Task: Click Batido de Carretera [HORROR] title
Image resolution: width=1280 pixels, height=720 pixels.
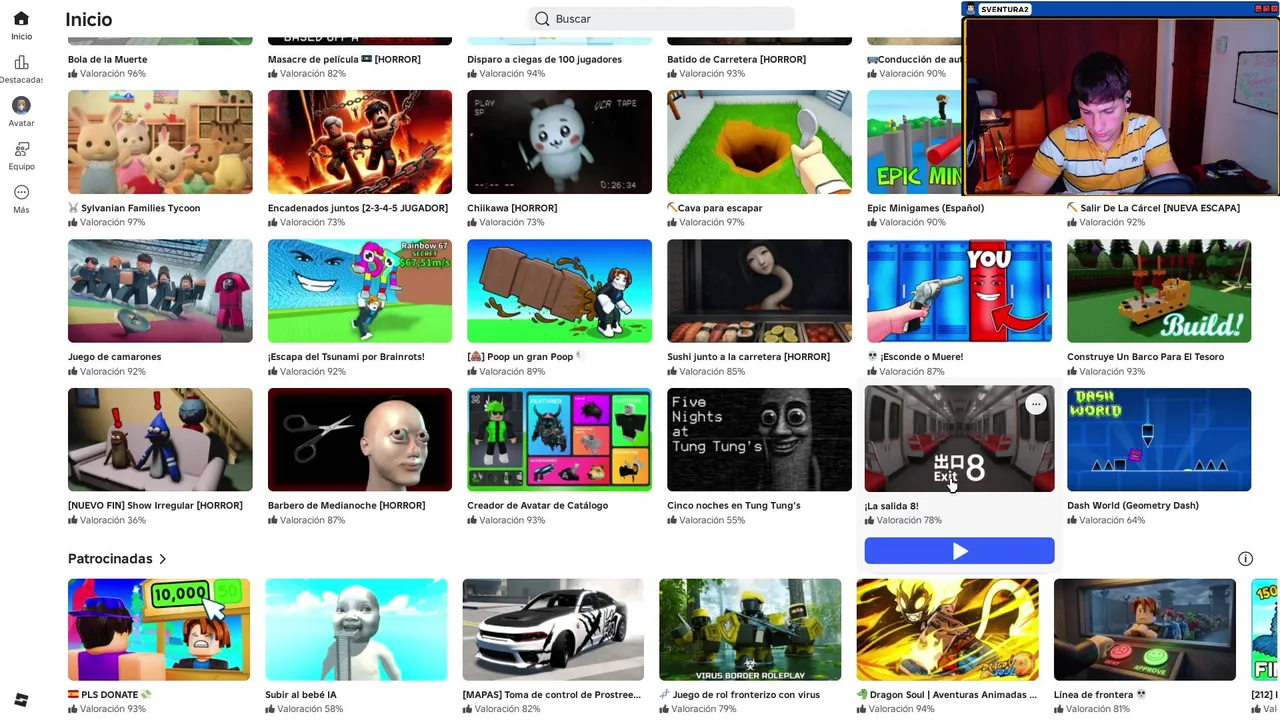Action: (736, 59)
